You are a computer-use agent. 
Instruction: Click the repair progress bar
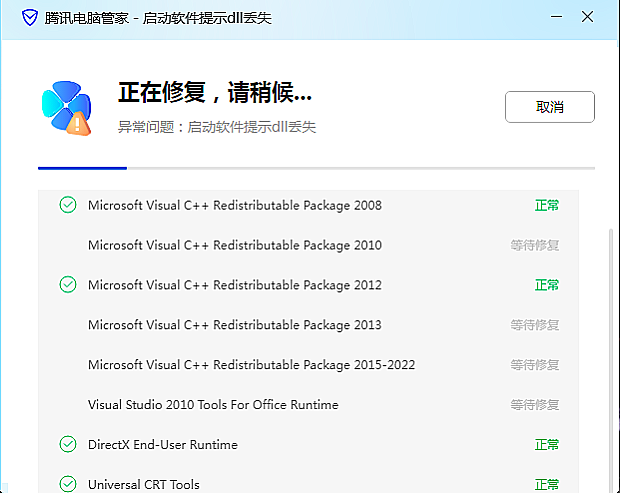coord(316,168)
